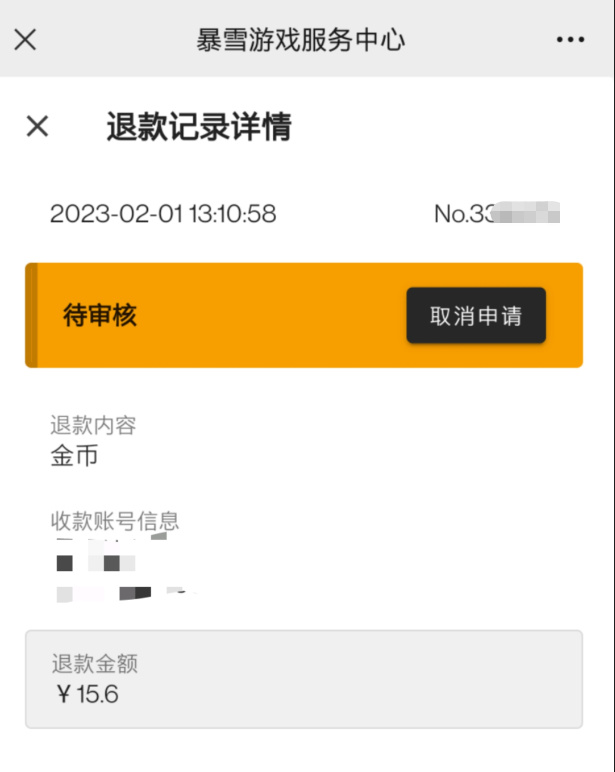The height and width of the screenshot is (772, 615).
Task: Tap the gray 退款金额 summary box
Action: [304, 679]
